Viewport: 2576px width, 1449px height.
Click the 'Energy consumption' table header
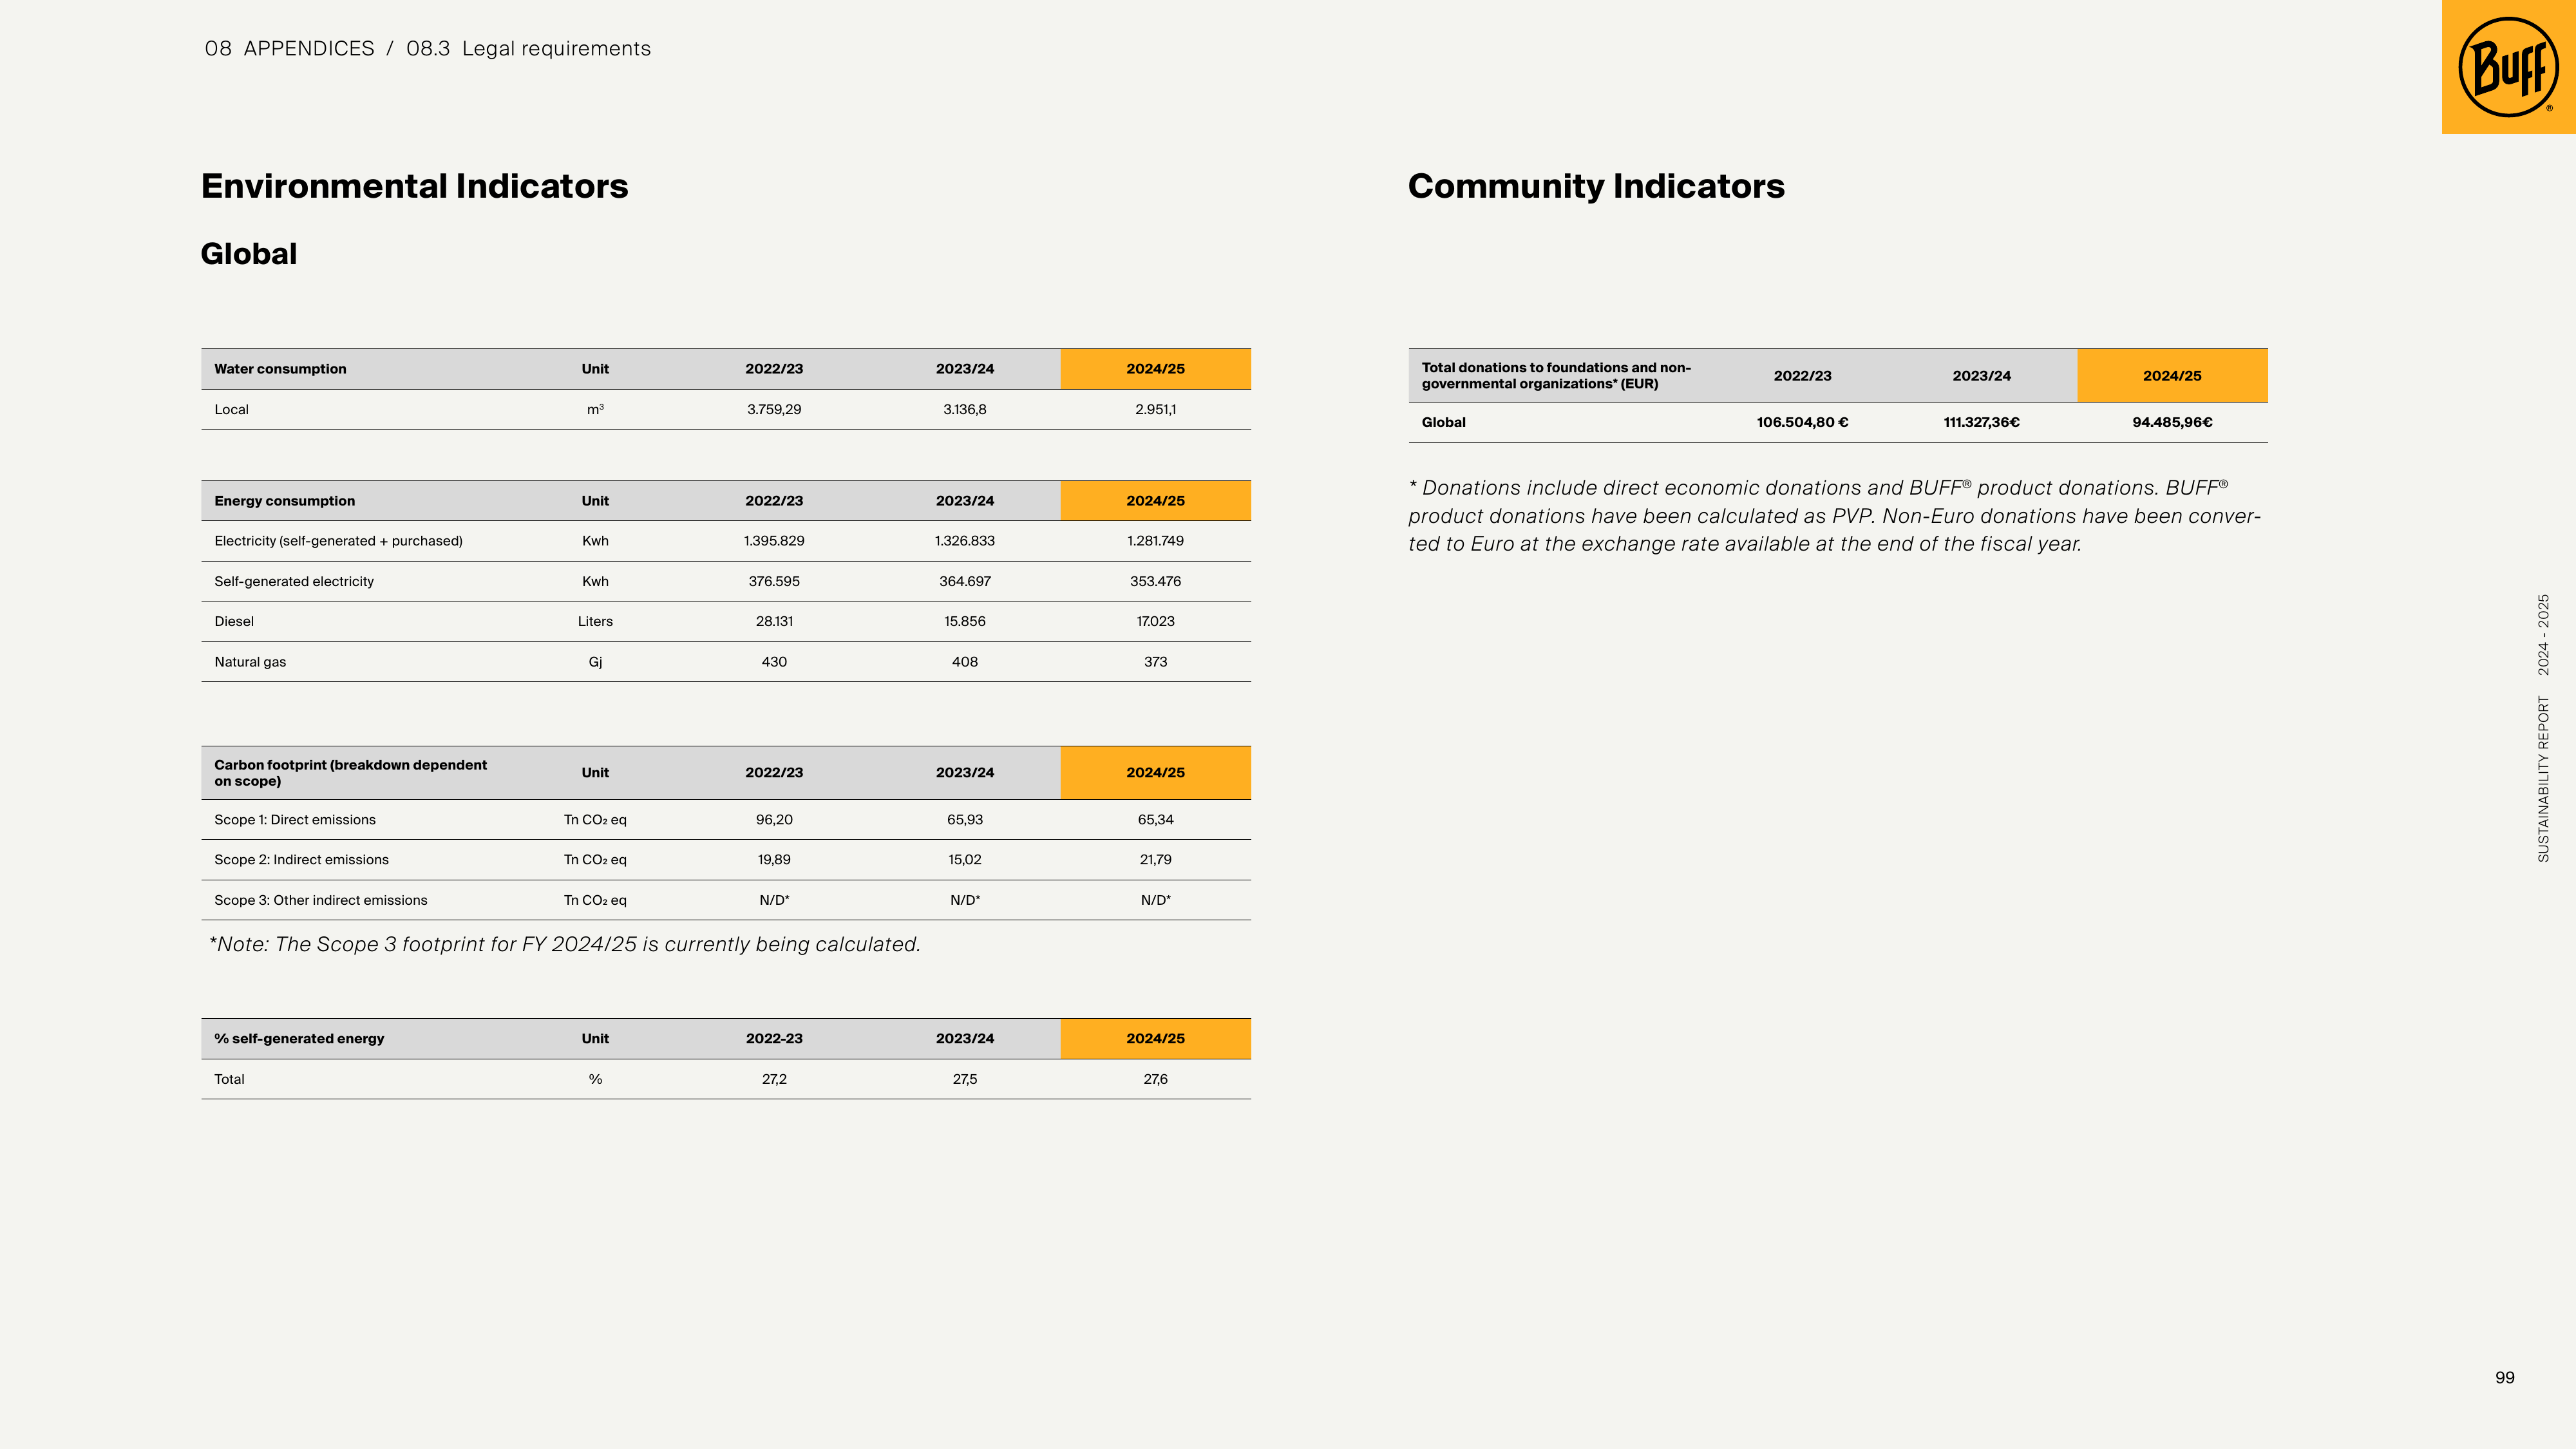pos(284,501)
